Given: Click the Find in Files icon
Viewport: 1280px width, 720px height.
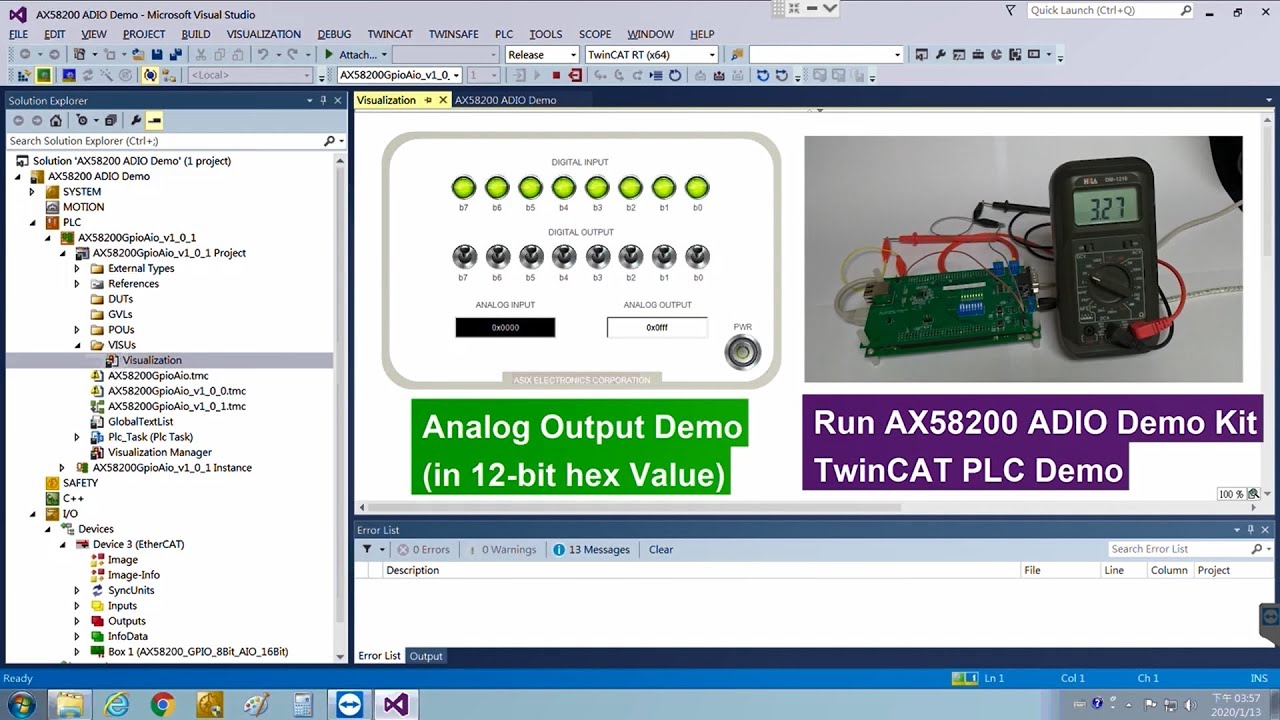Looking at the screenshot, I should (x=737, y=54).
